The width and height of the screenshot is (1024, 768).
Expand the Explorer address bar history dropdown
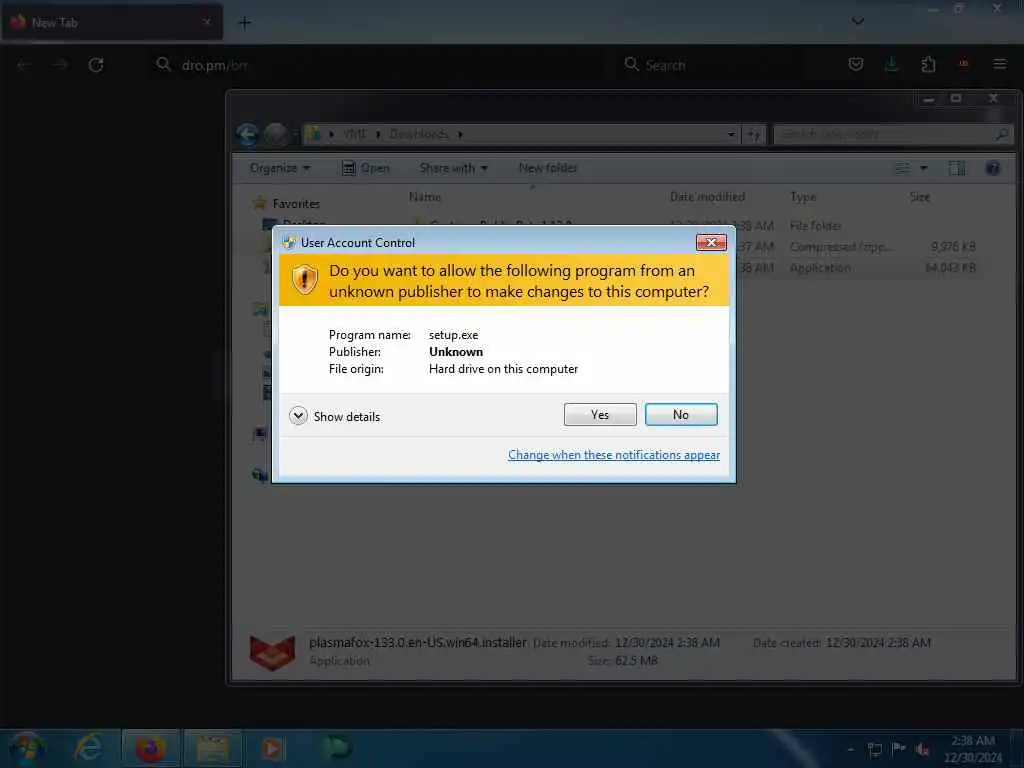[x=731, y=135]
